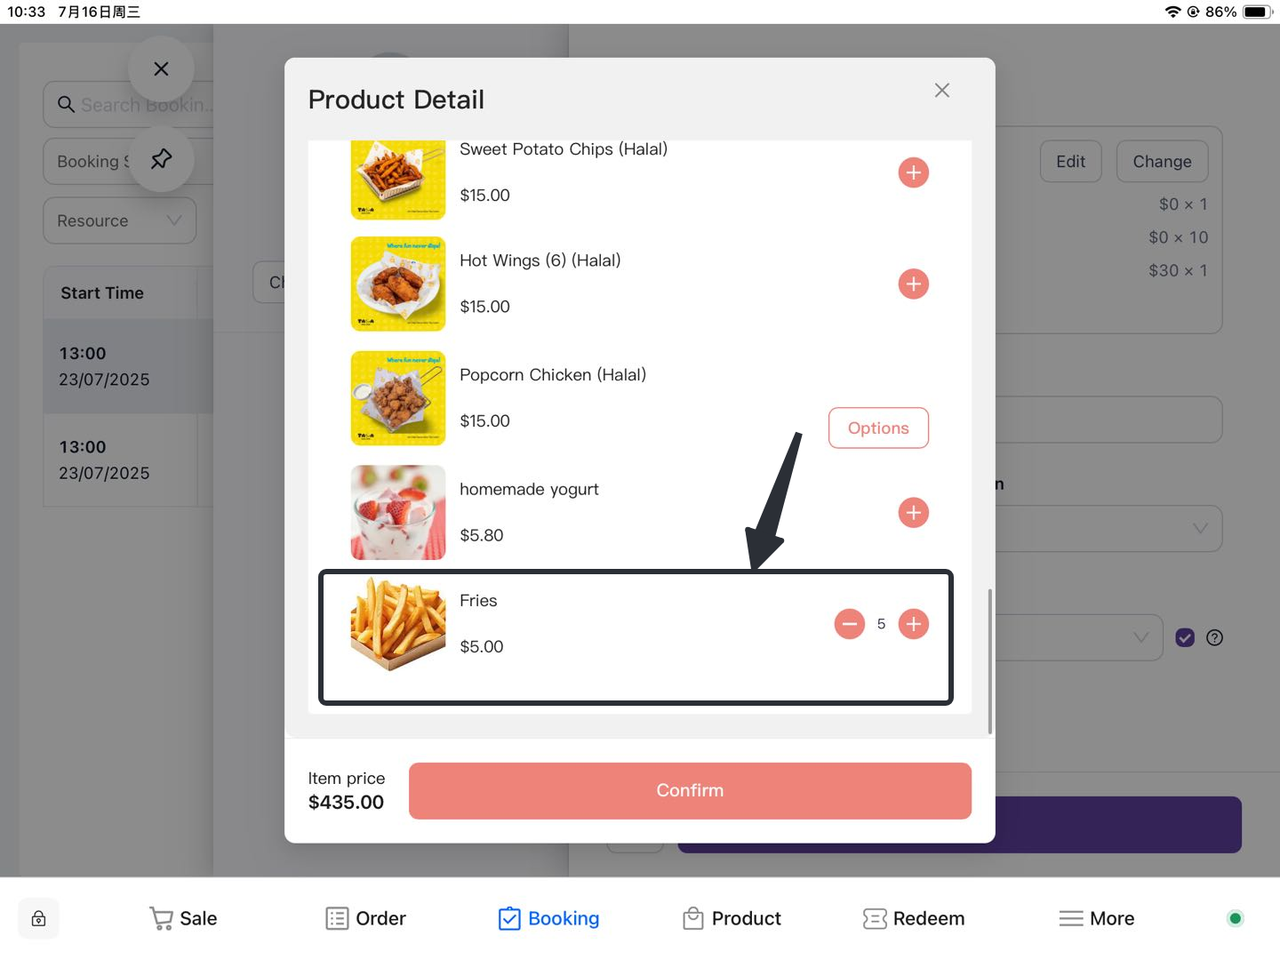Tap the lock icon in bottom bar
The width and height of the screenshot is (1280, 960).
39,918
